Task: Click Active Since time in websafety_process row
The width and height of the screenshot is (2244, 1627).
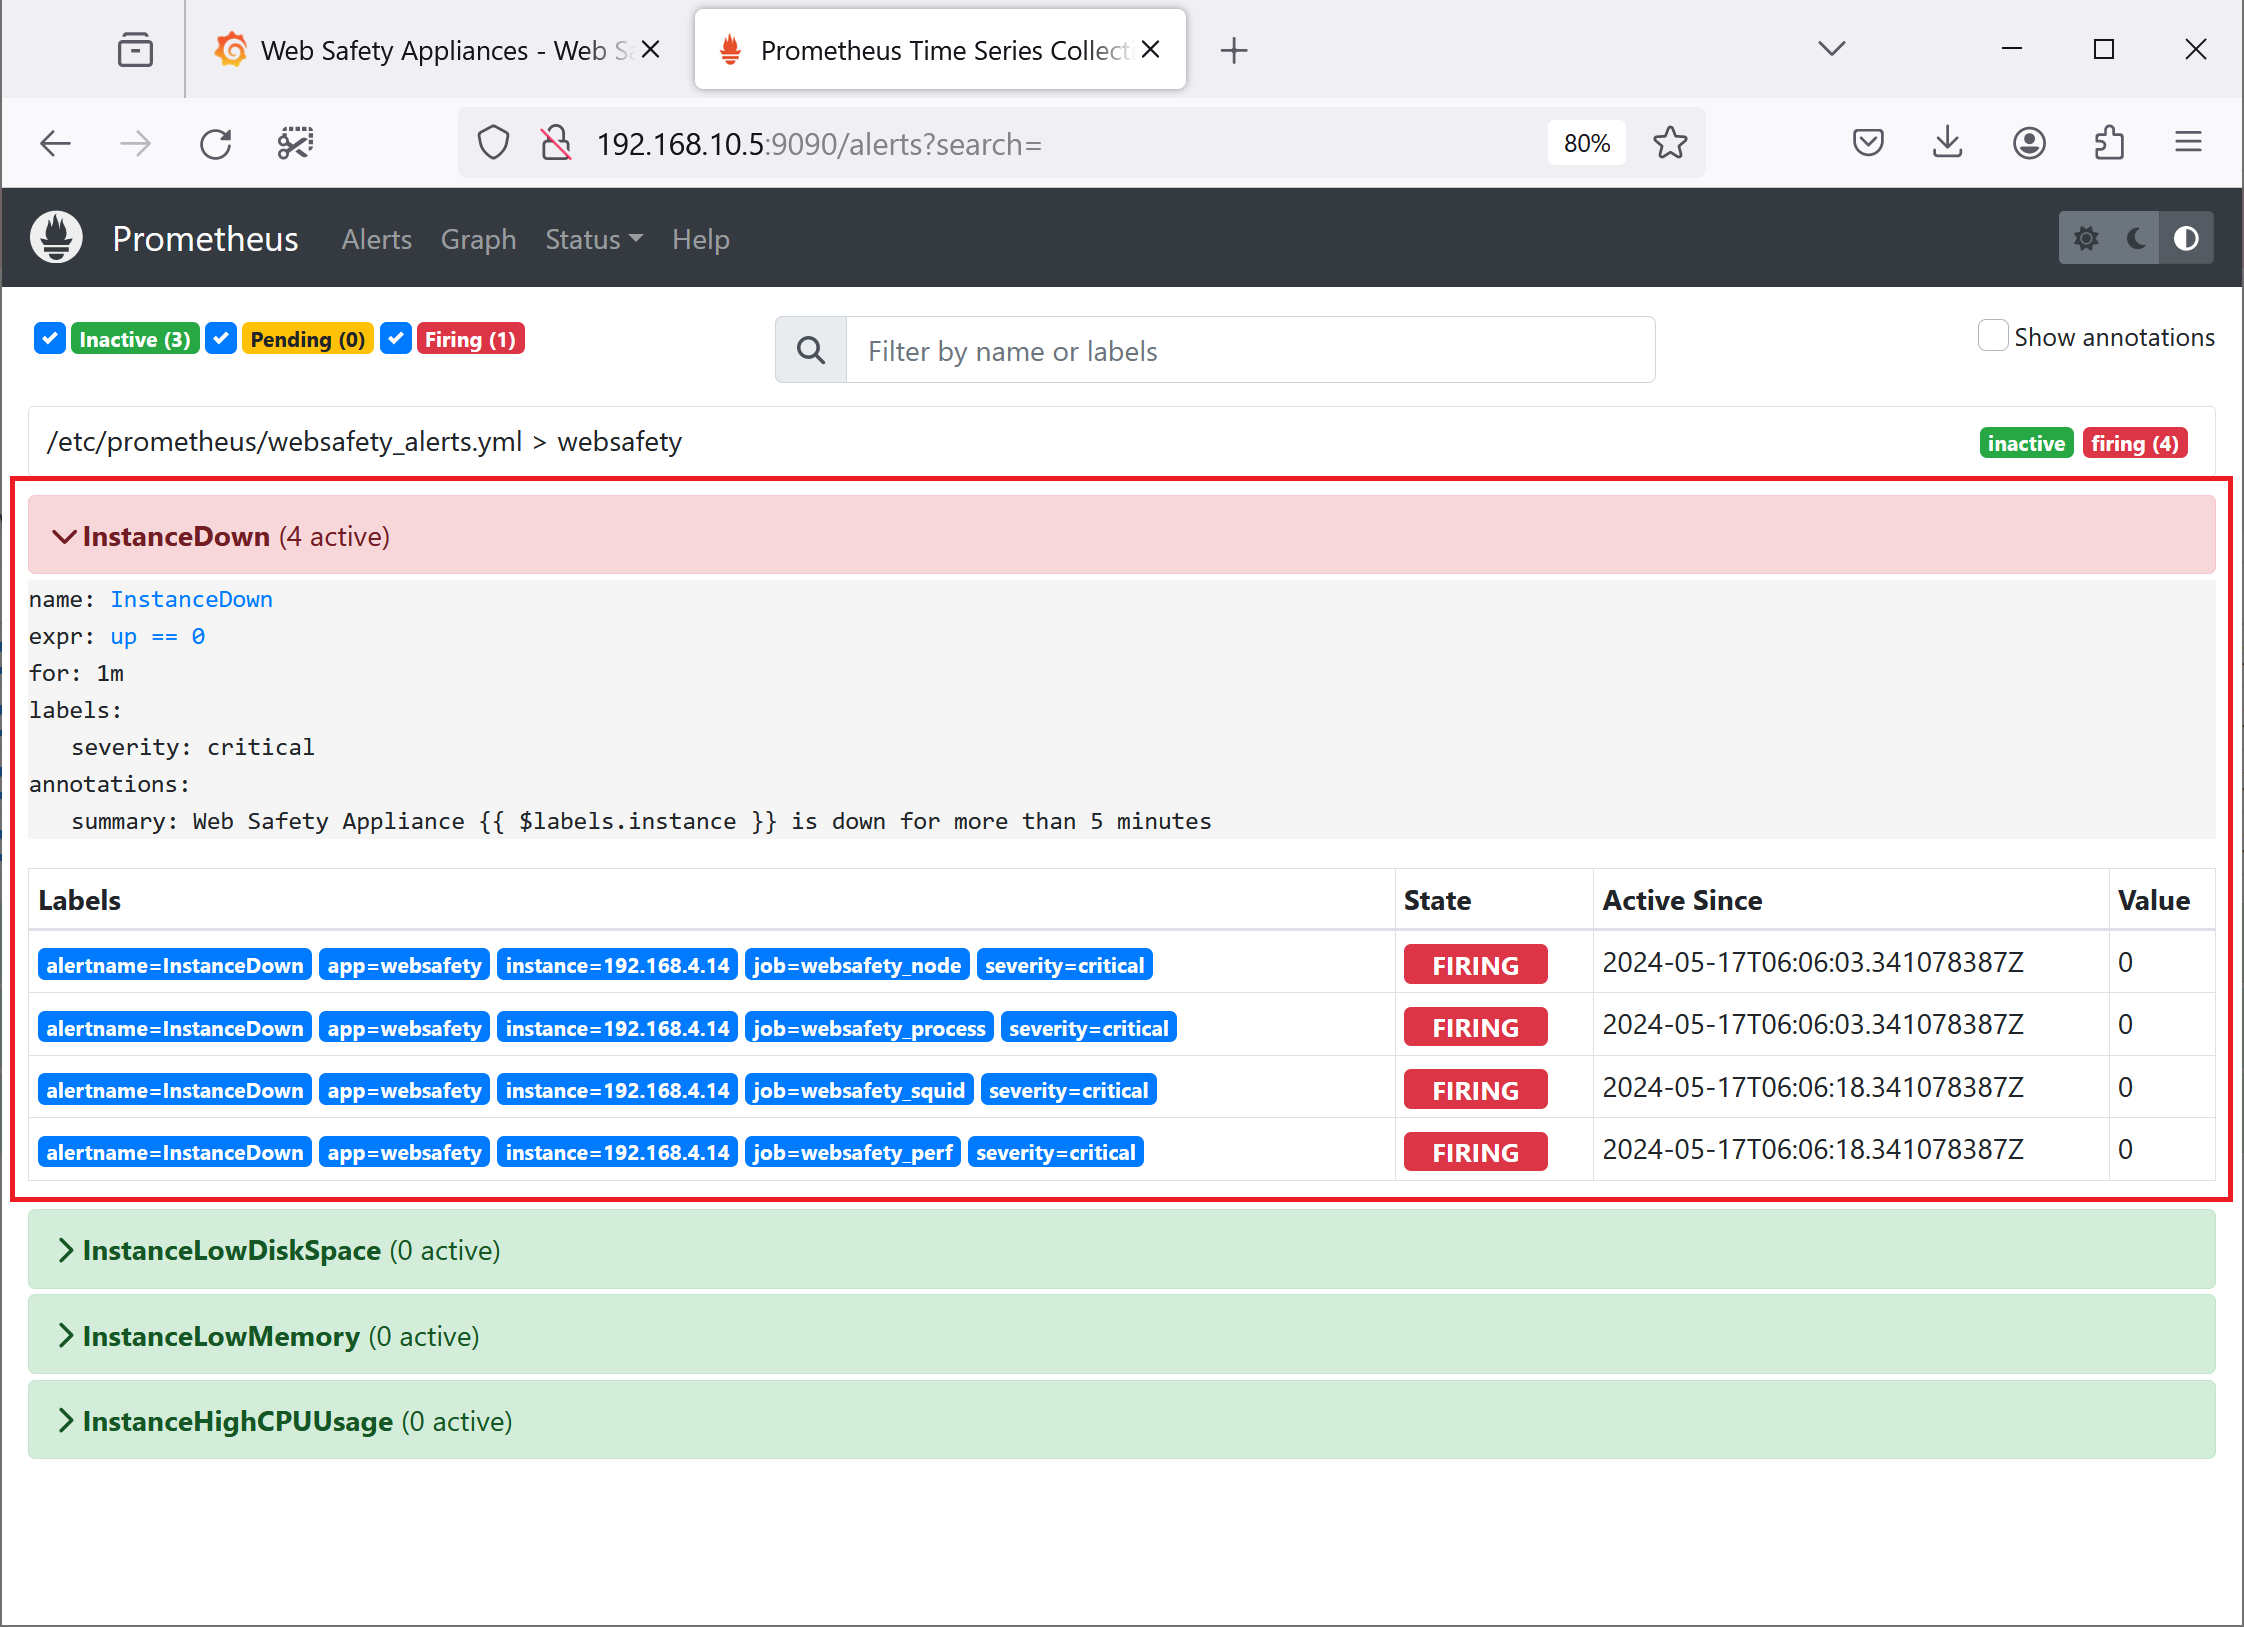Action: 1813,1025
